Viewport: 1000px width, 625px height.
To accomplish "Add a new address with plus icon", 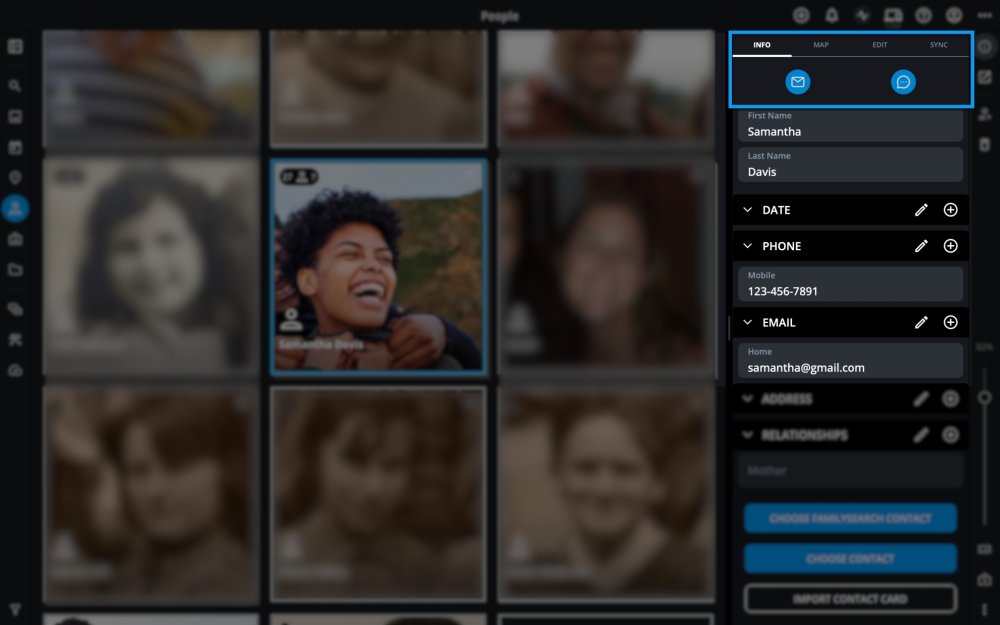I will click(x=950, y=399).
